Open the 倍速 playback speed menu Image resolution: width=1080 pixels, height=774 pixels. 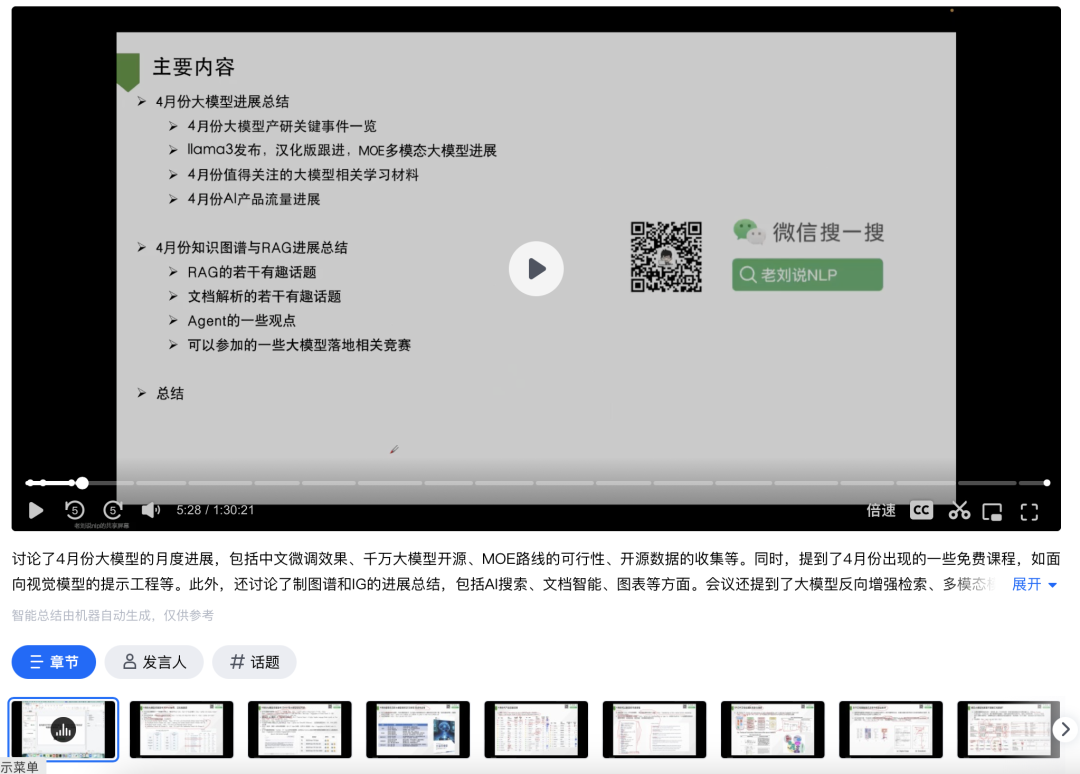point(881,510)
